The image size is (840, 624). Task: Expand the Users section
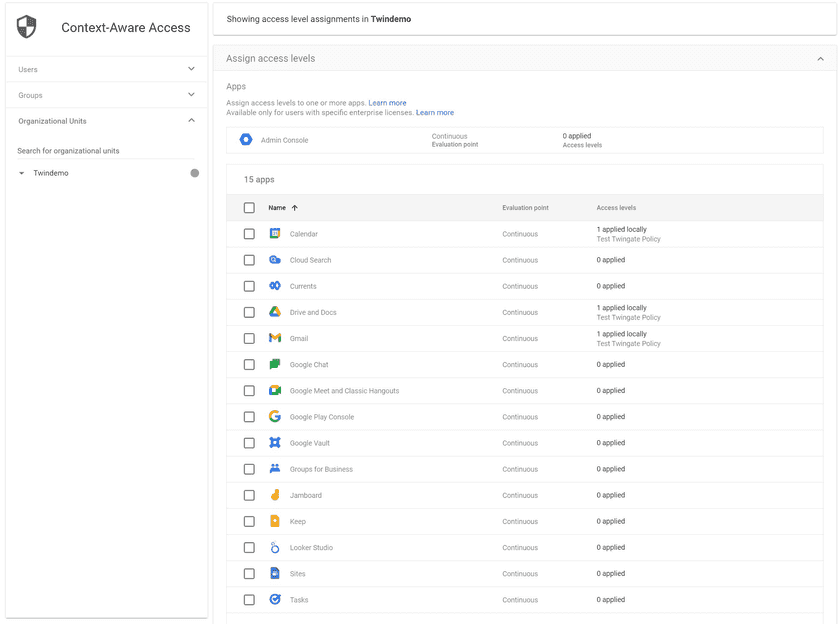tap(191, 69)
